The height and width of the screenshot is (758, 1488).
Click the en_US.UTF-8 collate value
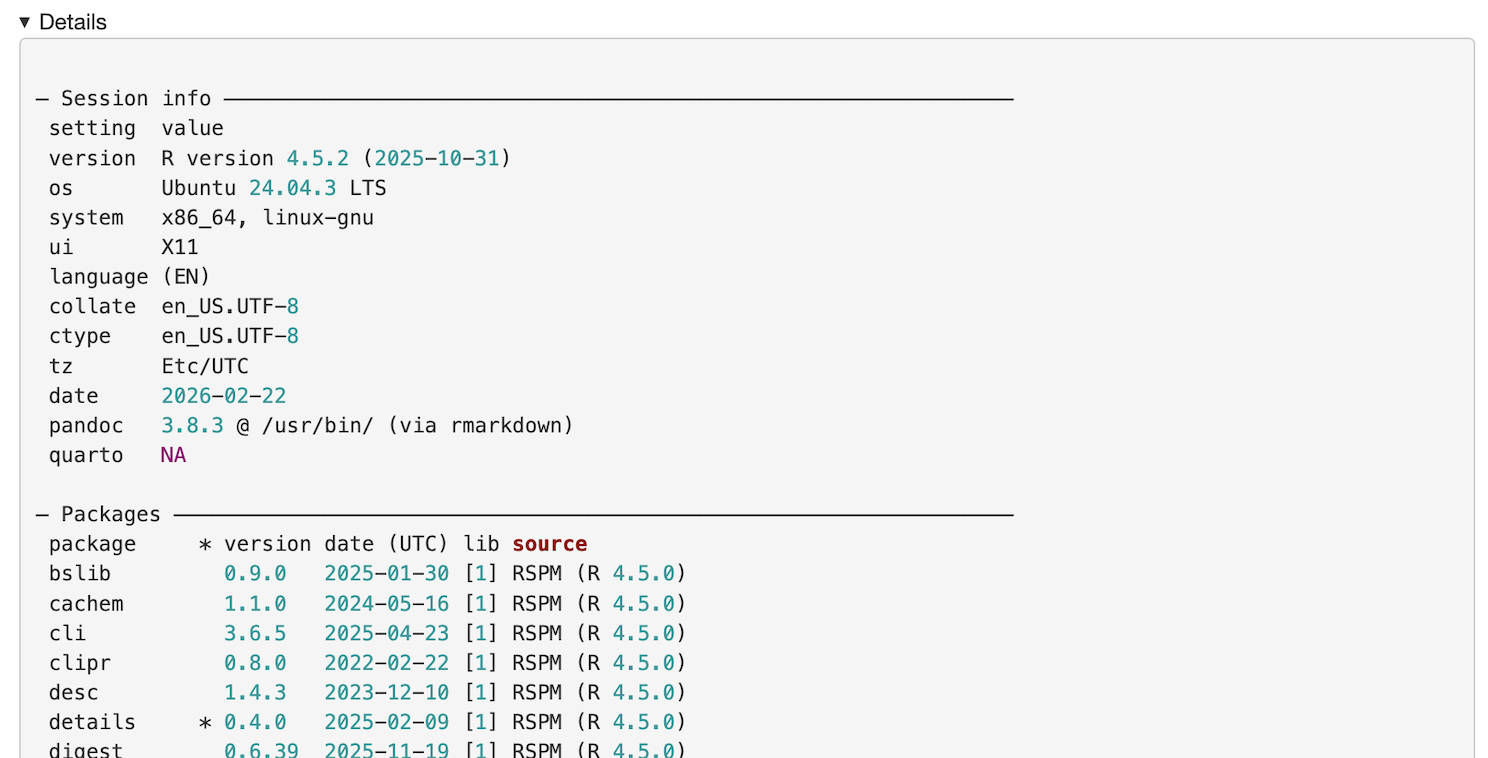click(229, 306)
